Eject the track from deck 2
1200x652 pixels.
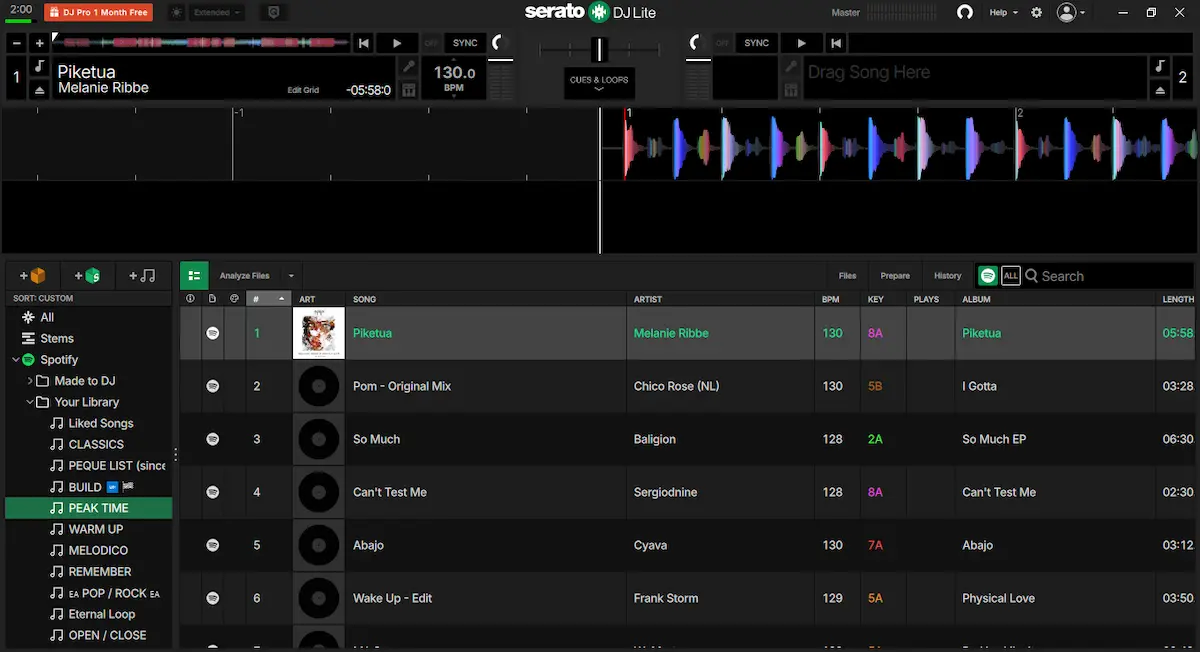(x=1159, y=89)
